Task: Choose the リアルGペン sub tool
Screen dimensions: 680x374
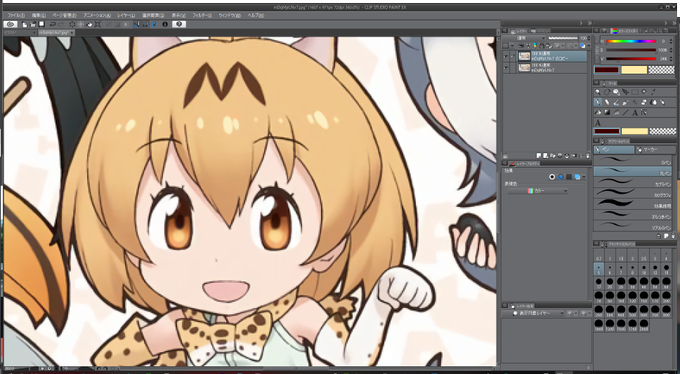Action: coord(633,226)
